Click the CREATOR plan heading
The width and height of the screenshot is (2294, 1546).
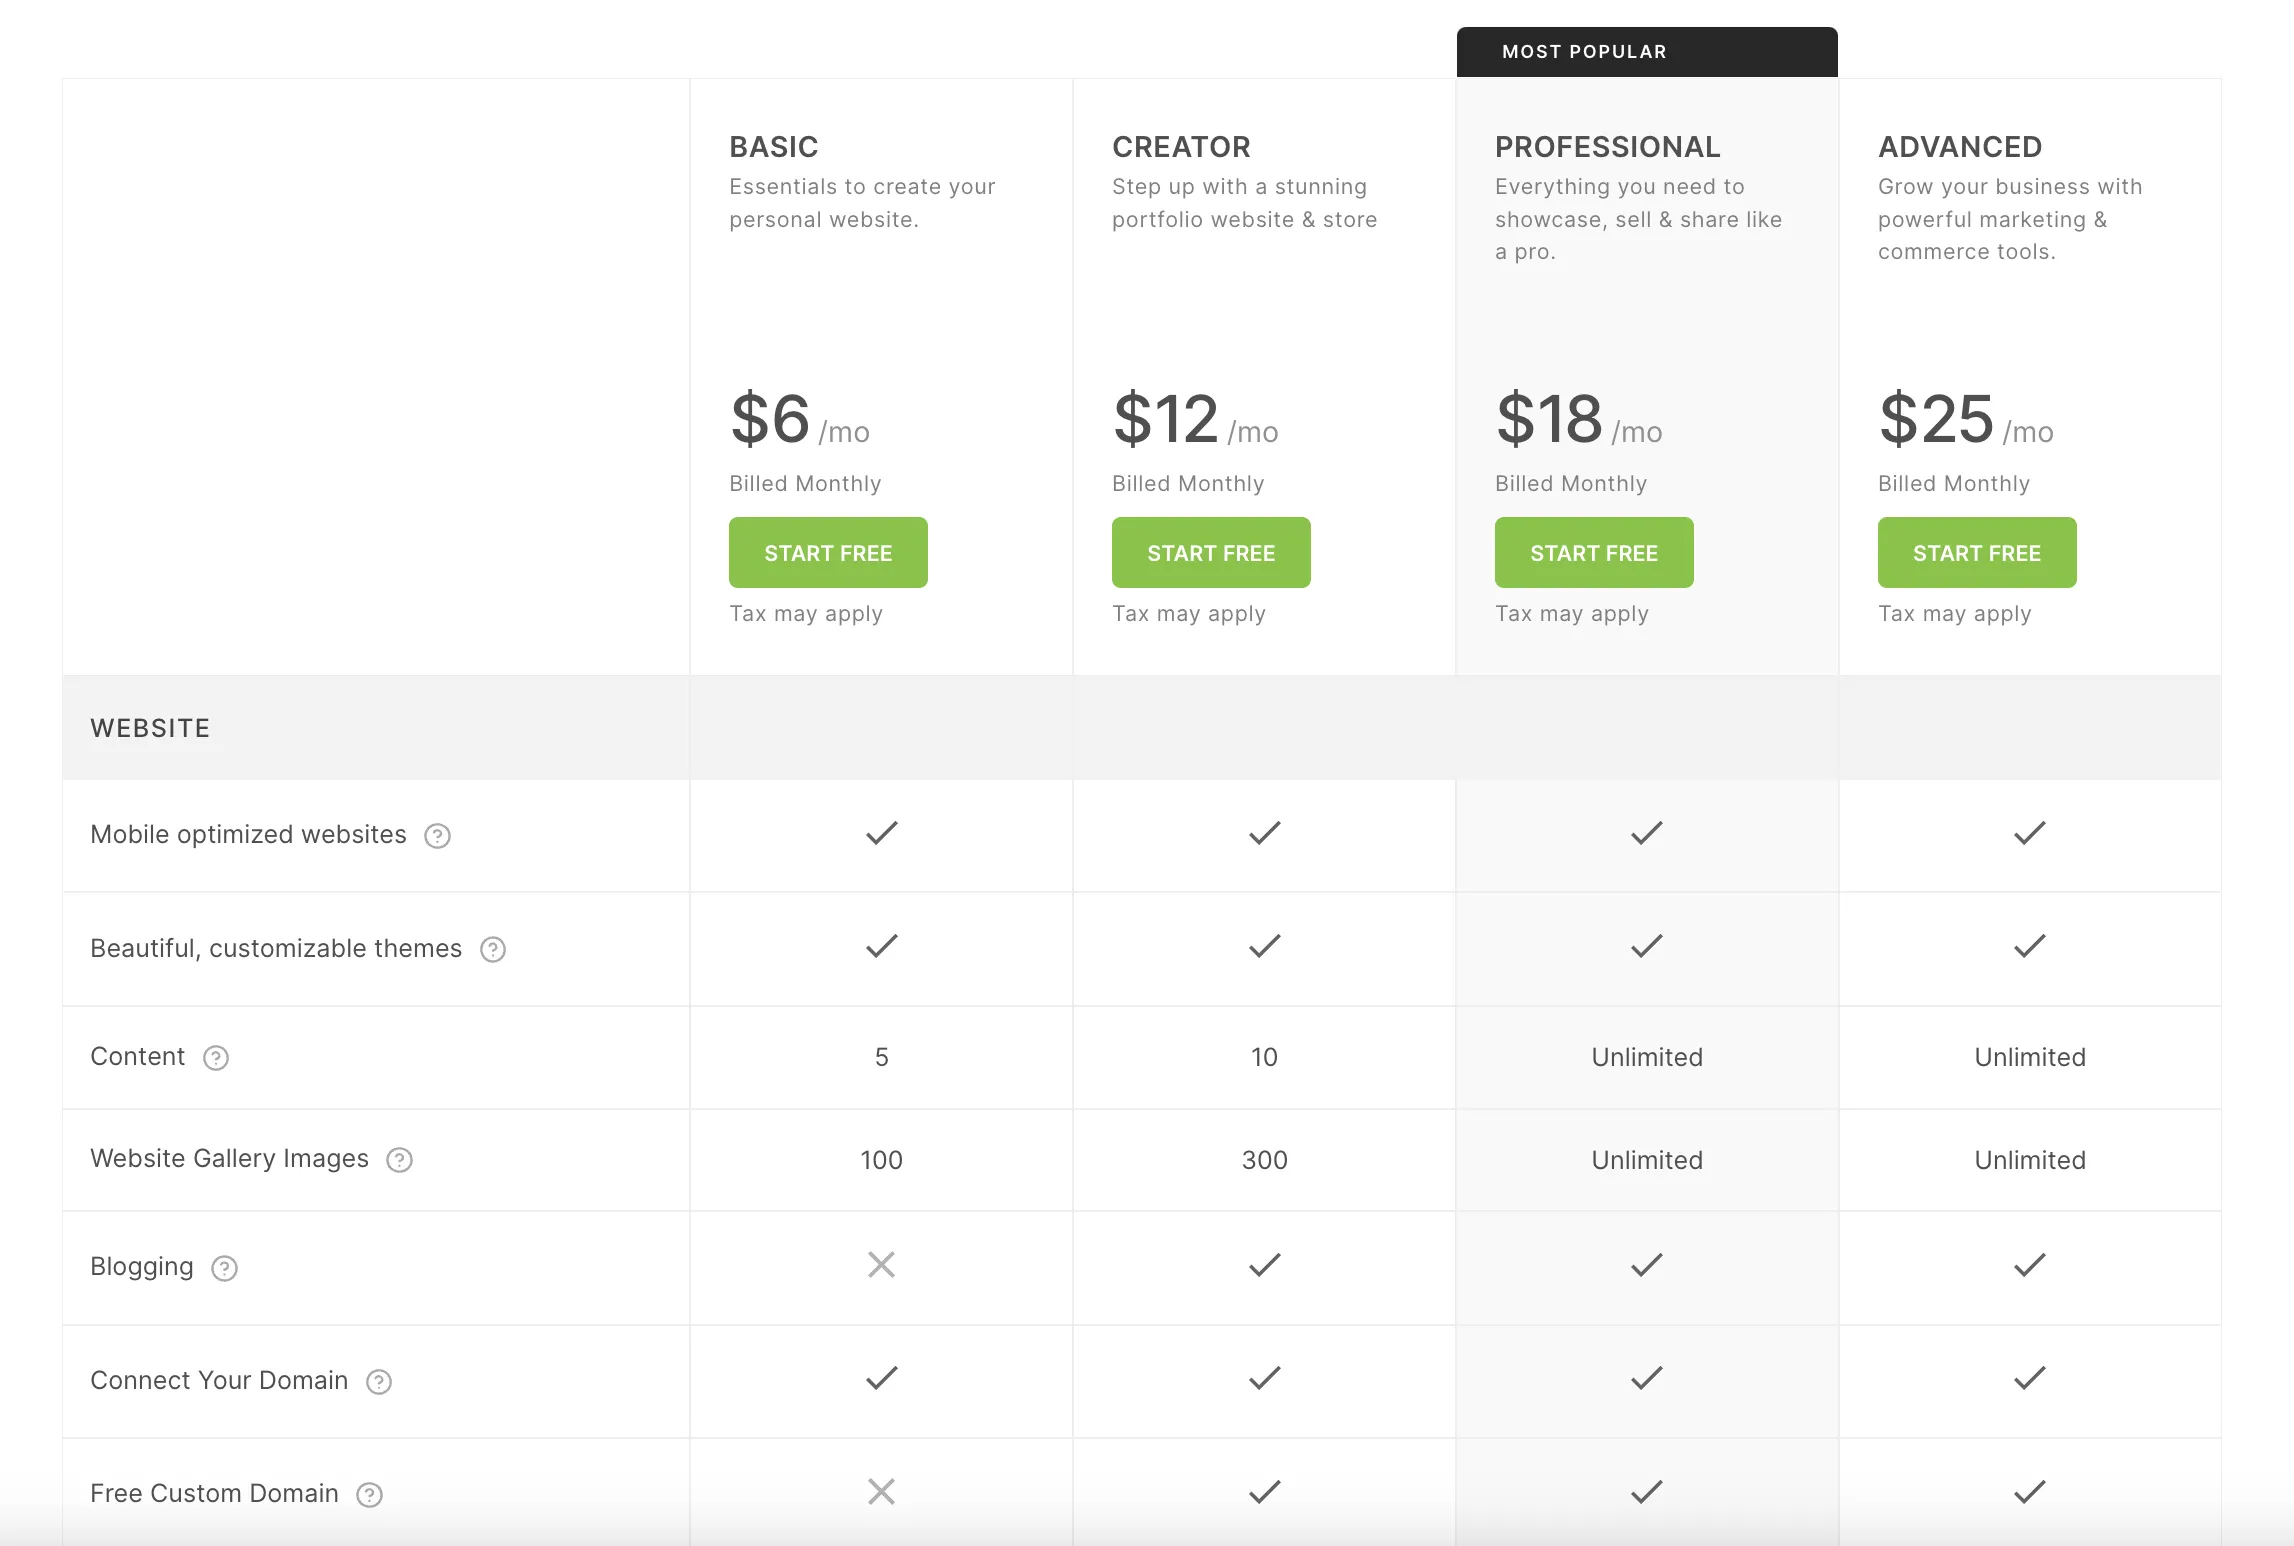point(1181,147)
